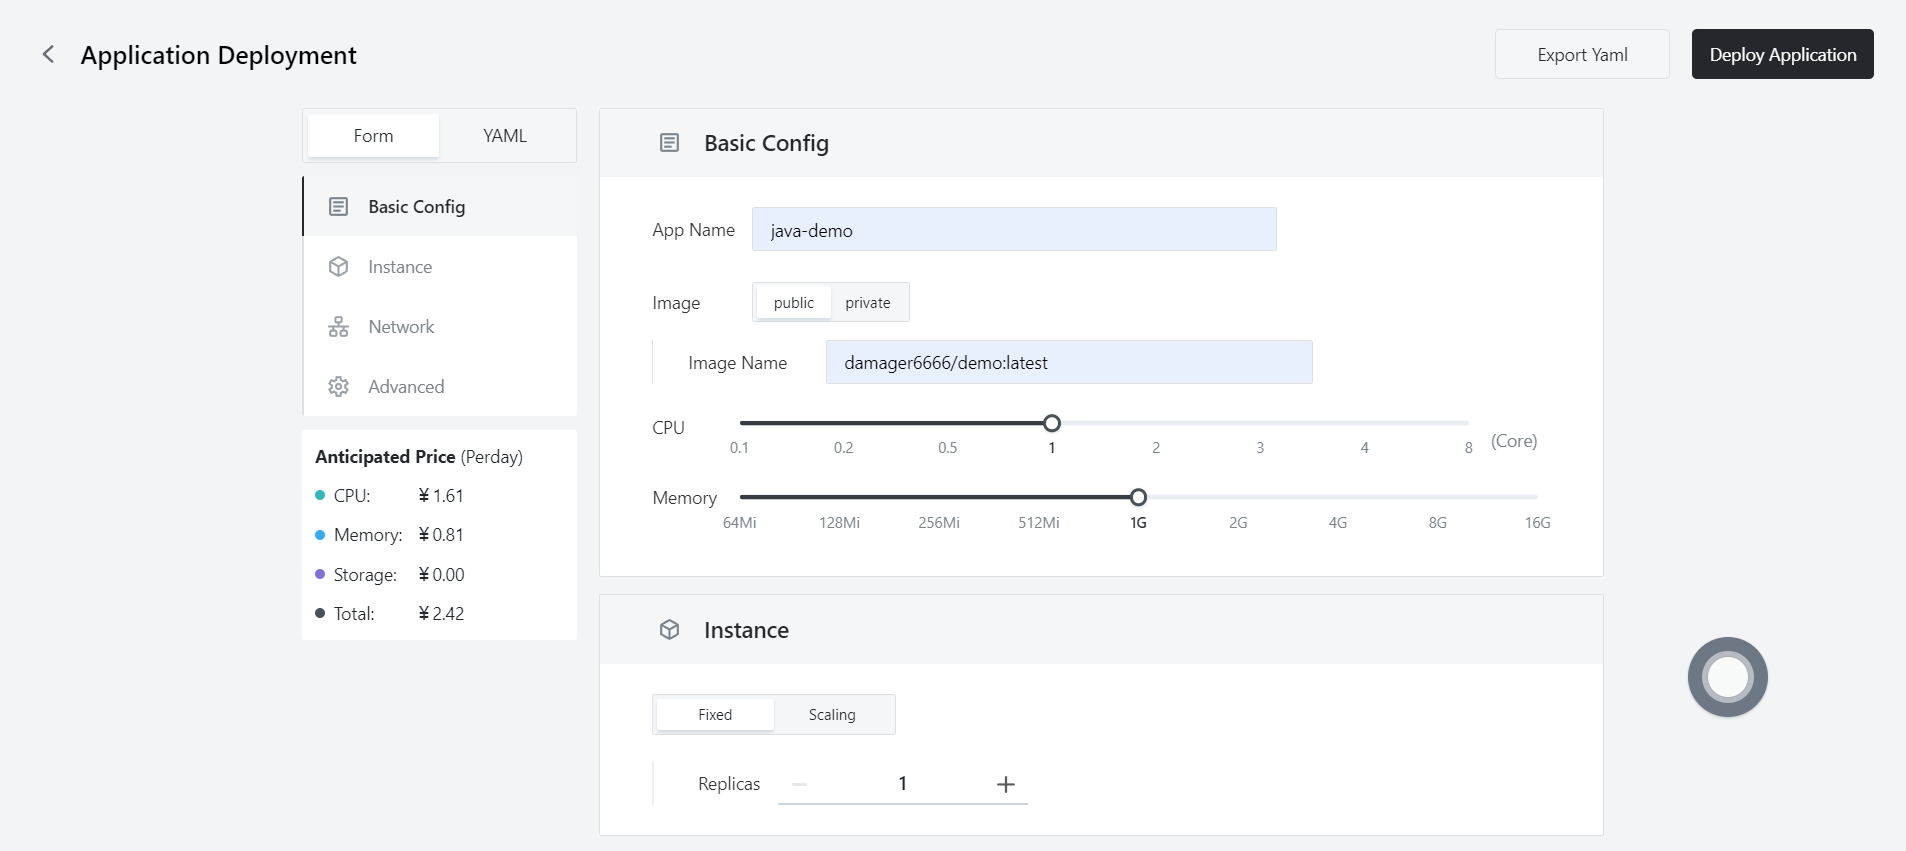Jump to Advanced section in sidebar
The image size is (1906, 851).
tap(440, 387)
